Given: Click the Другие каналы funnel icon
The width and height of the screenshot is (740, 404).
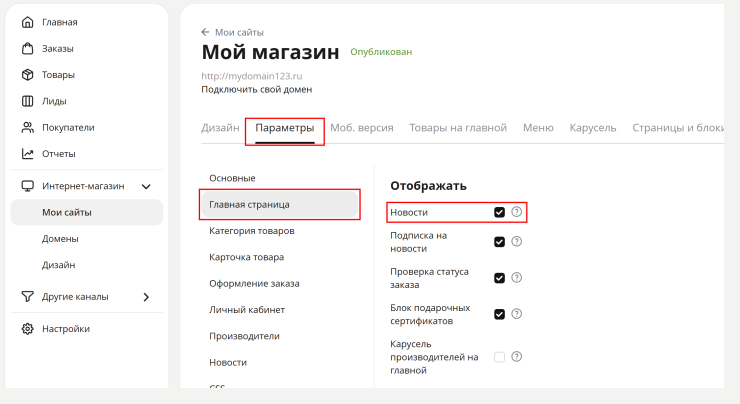Looking at the screenshot, I should [x=28, y=296].
